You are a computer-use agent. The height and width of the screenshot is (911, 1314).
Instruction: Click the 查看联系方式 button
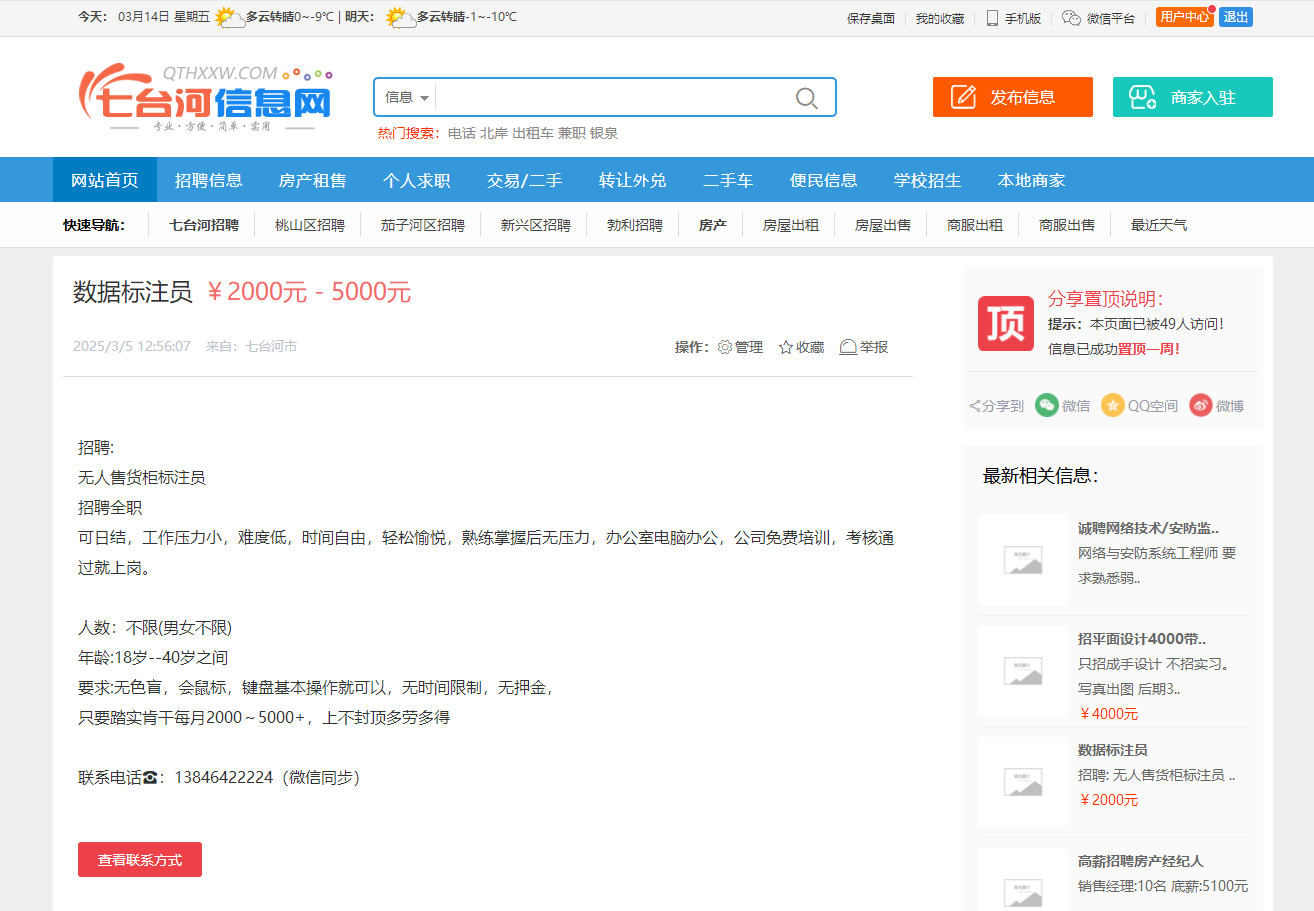(x=140, y=860)
